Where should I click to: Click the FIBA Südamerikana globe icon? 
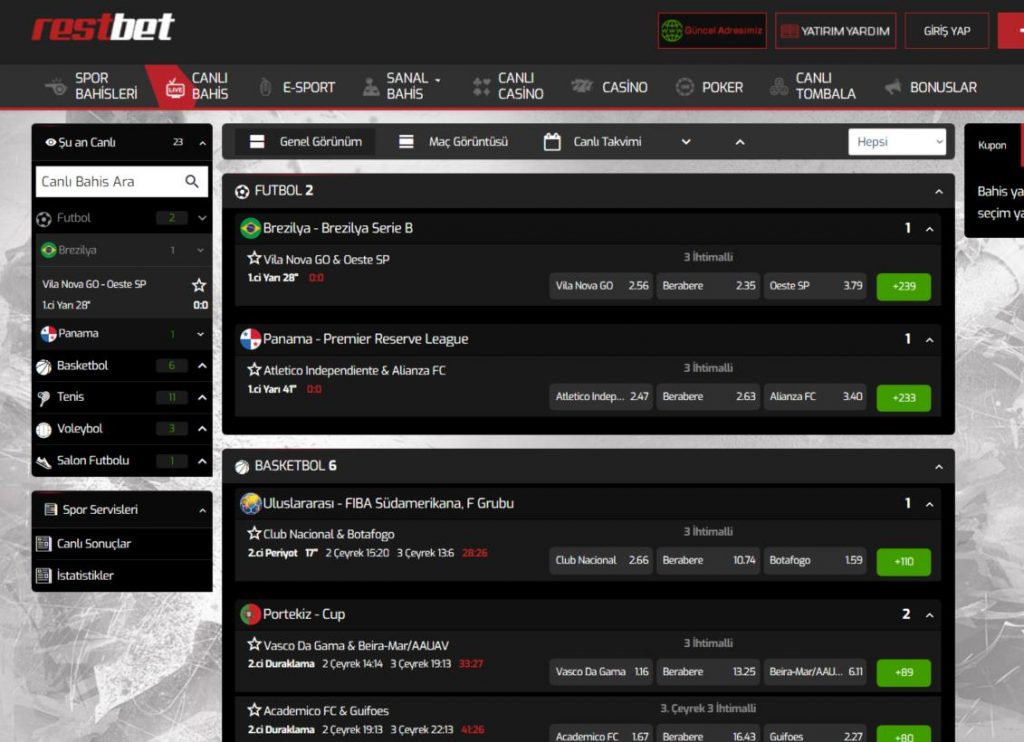pos(250,503)
